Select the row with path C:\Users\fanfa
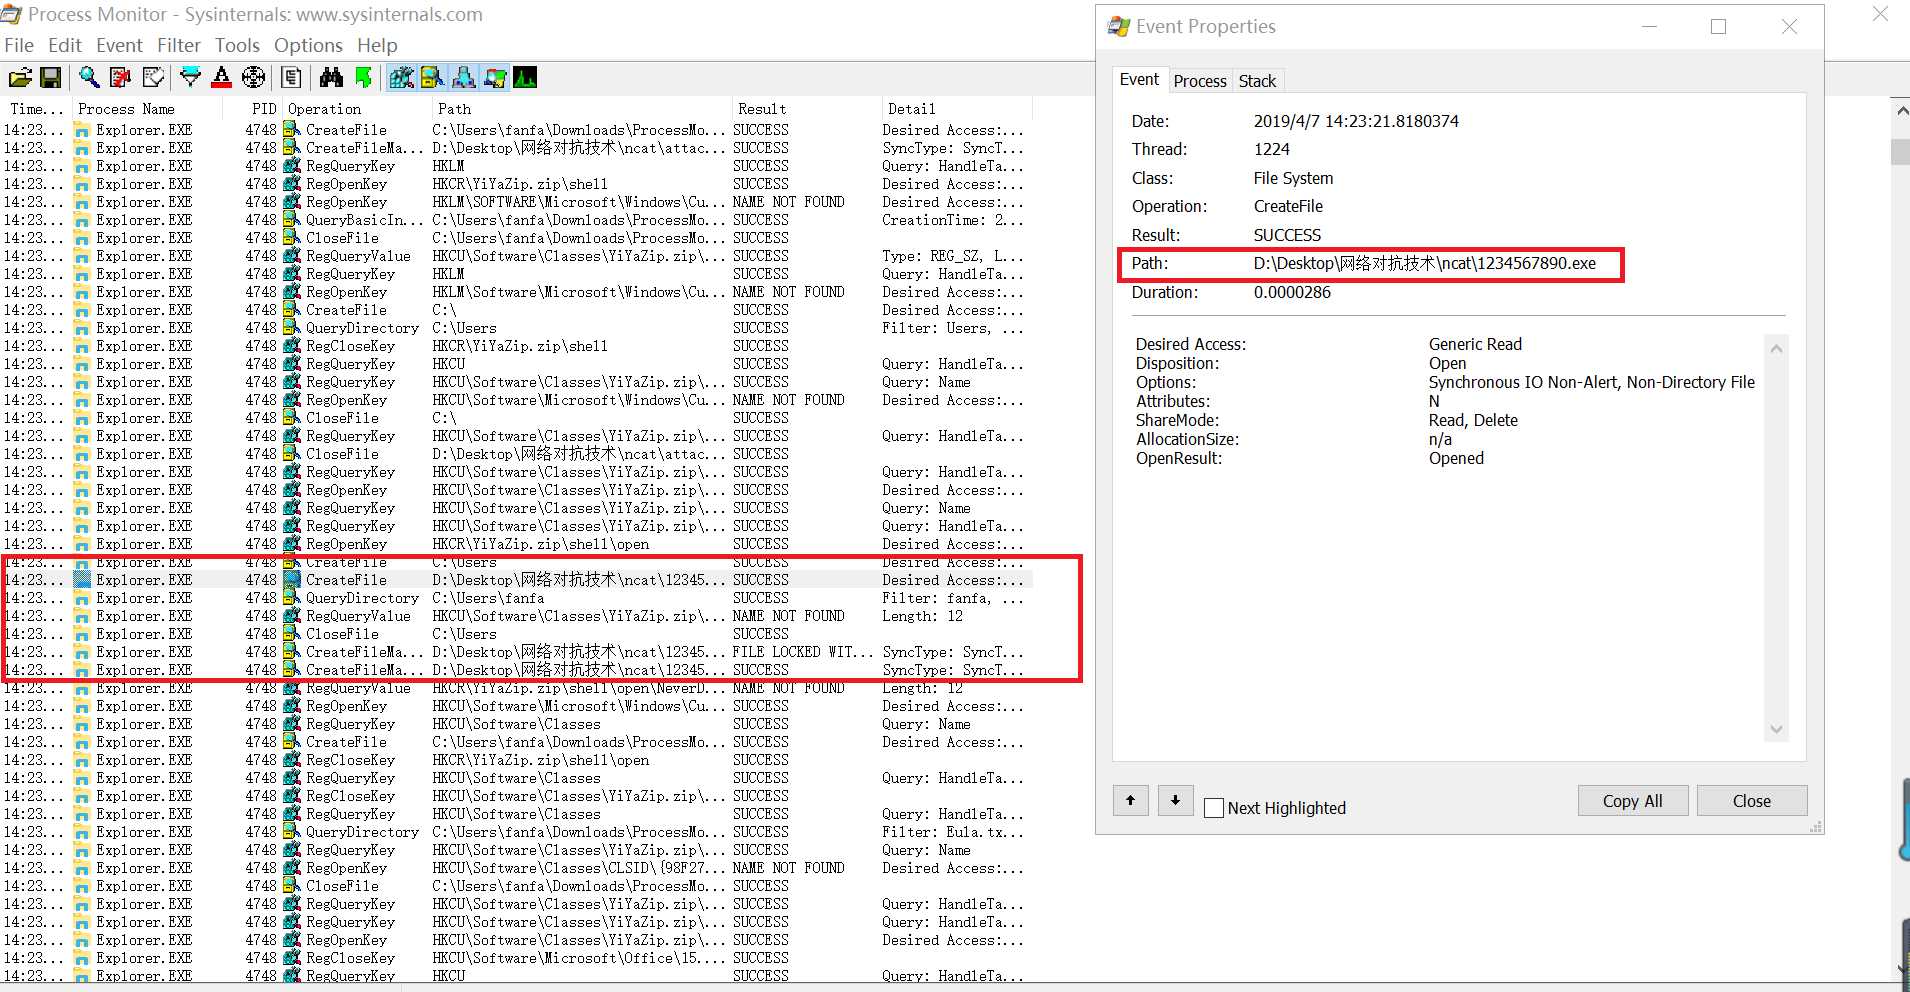This screenshot has width=1910, height=992. pos(517,598)
